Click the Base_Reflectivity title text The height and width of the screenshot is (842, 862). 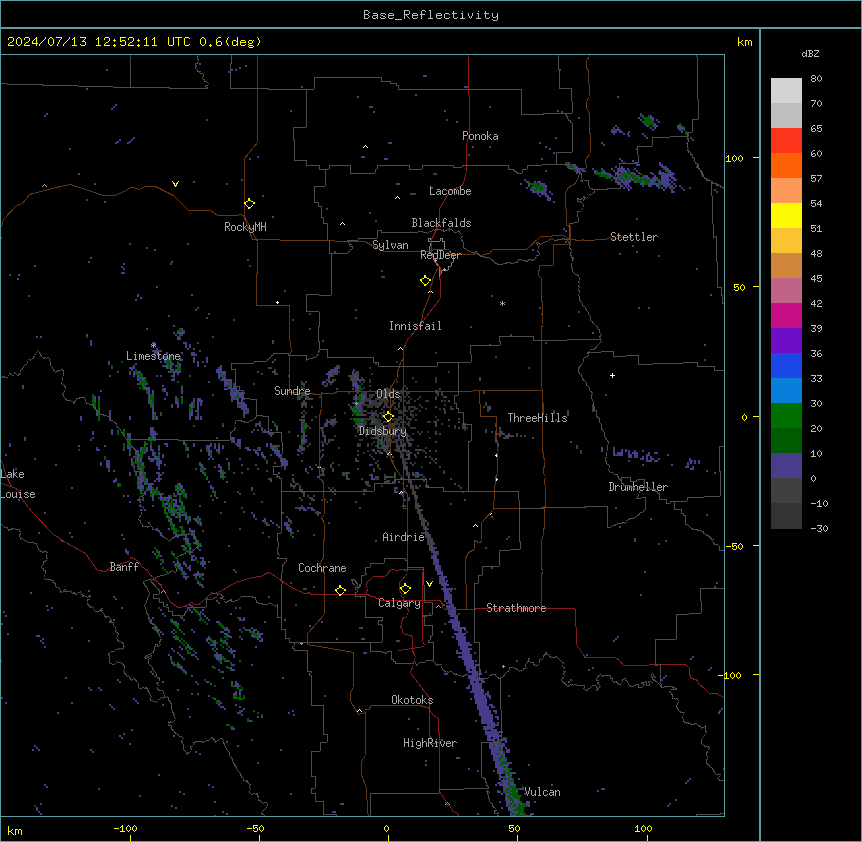click(431, 15)
